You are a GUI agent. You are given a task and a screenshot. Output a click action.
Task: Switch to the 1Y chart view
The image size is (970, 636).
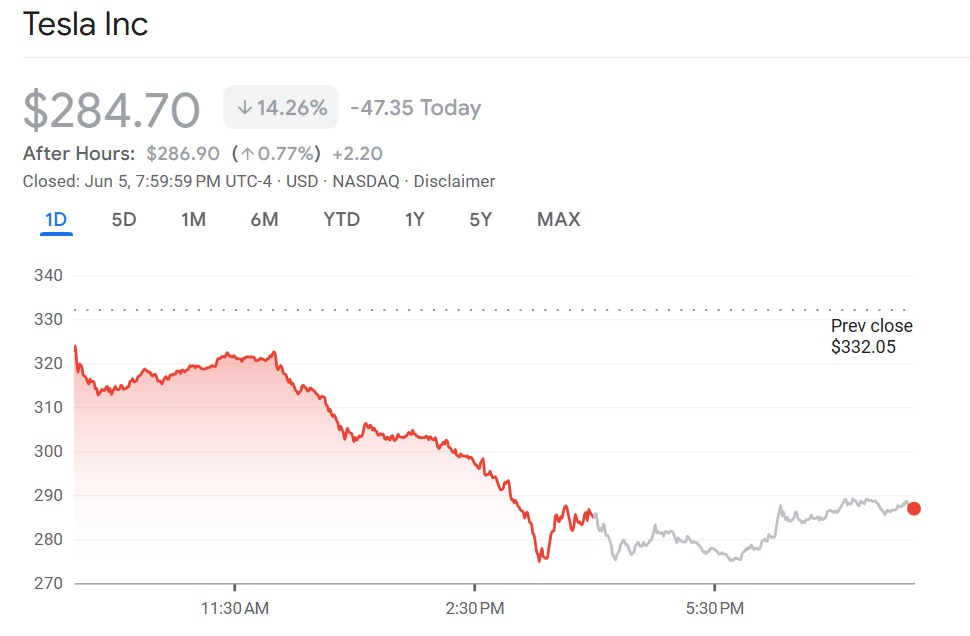coord(414,219)
